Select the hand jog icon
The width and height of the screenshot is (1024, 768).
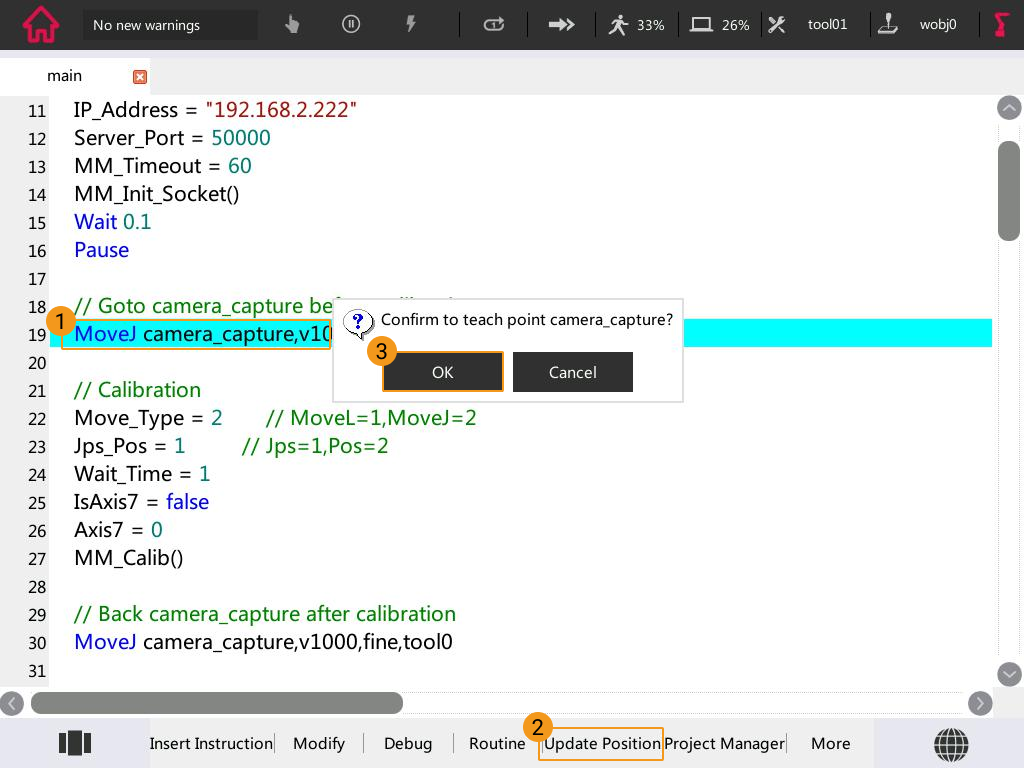290,24
